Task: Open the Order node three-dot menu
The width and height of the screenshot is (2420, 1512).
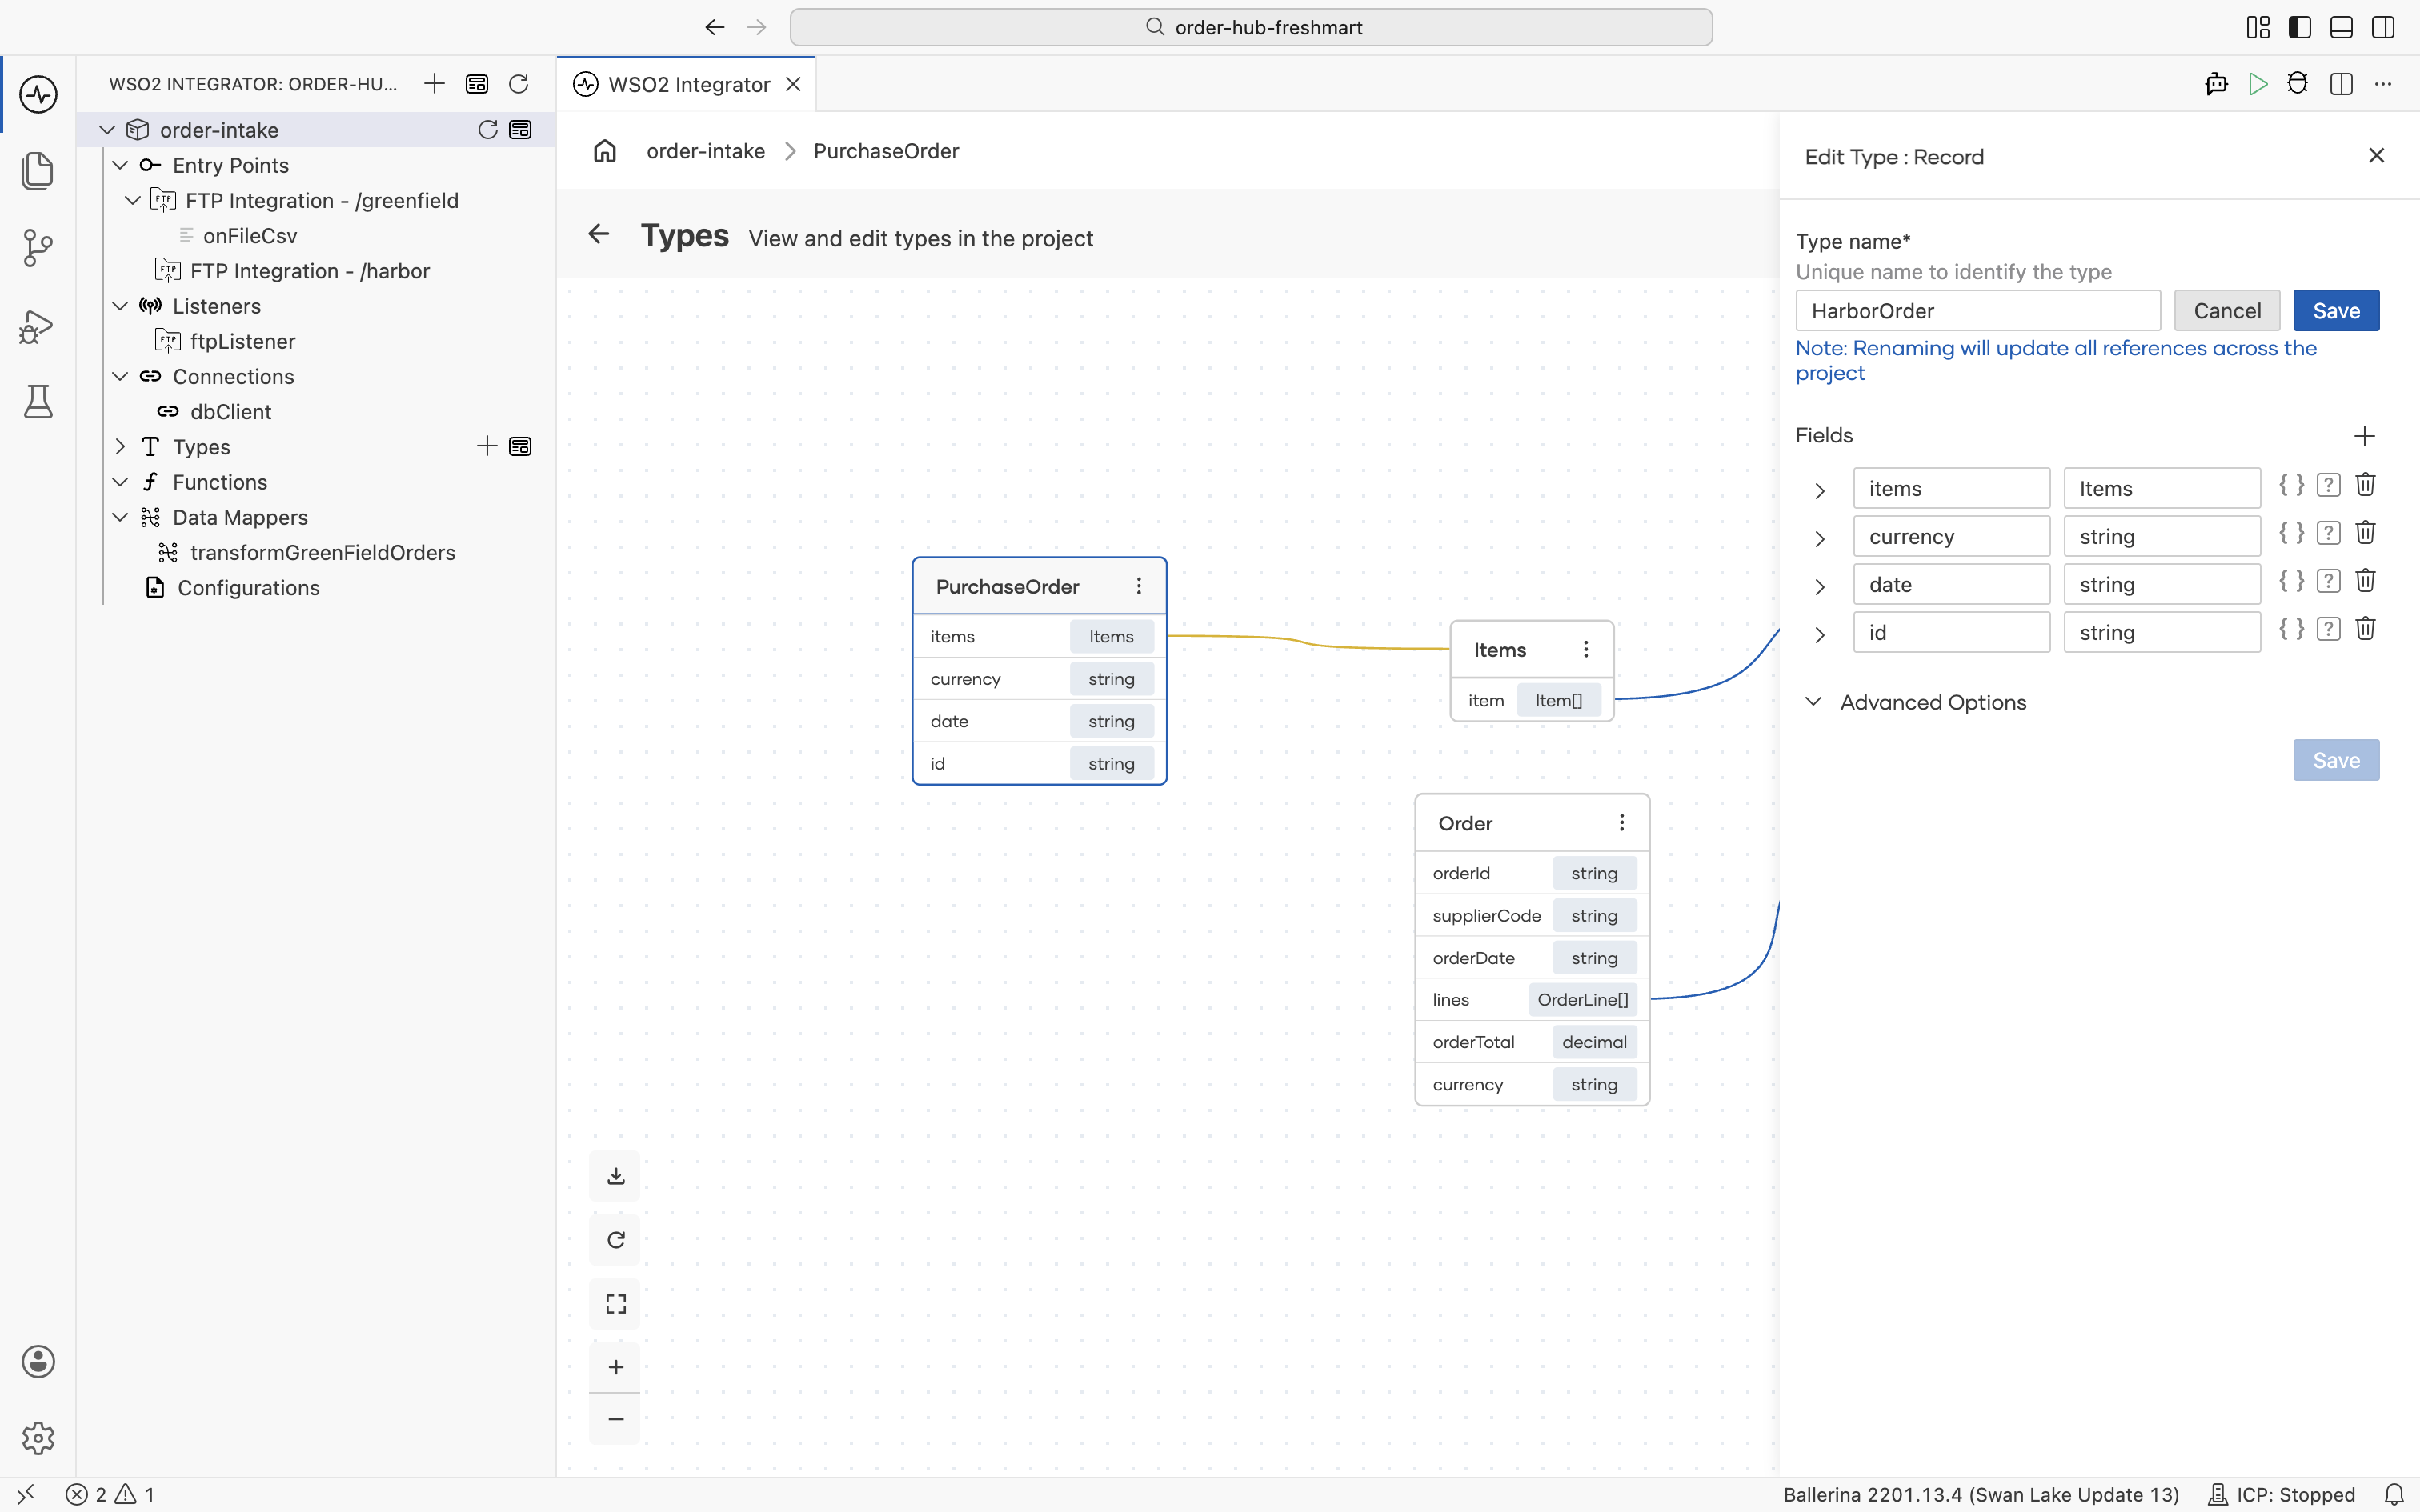Action: [1622, 822]
